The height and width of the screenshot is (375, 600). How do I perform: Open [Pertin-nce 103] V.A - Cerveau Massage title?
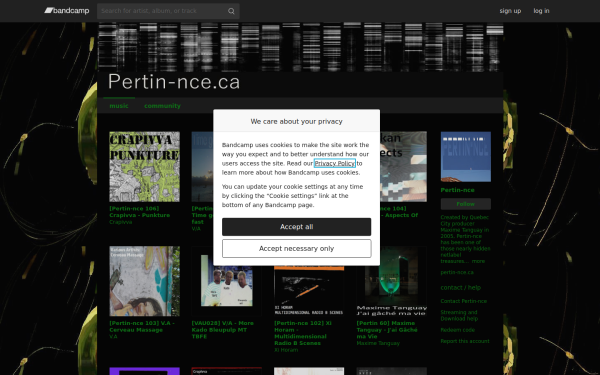tap(142, 326)
